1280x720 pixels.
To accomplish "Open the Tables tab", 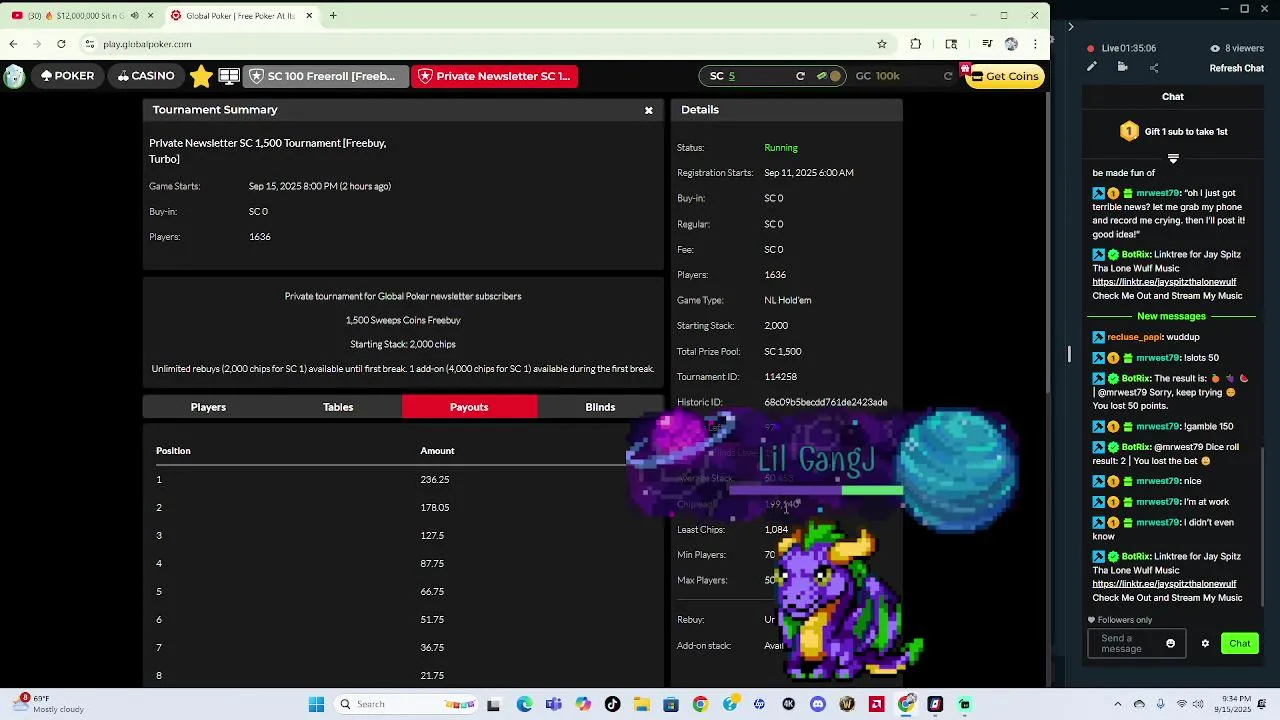I will (x=338, y=407).
